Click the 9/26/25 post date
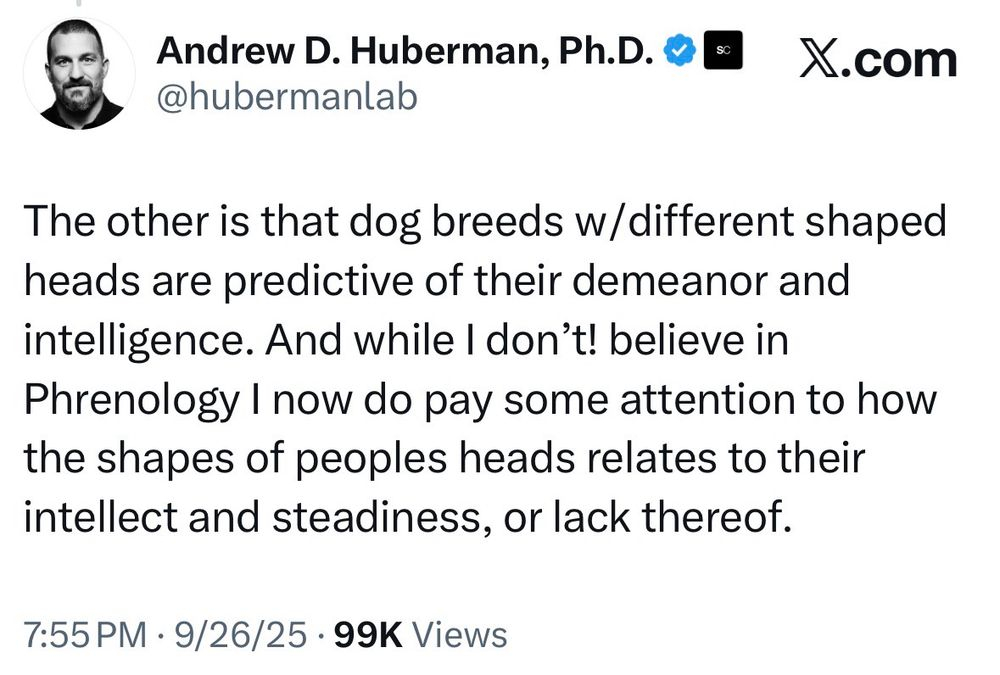Image resolution: width=1000 pixels, height=675 pixels. point(240,635)
